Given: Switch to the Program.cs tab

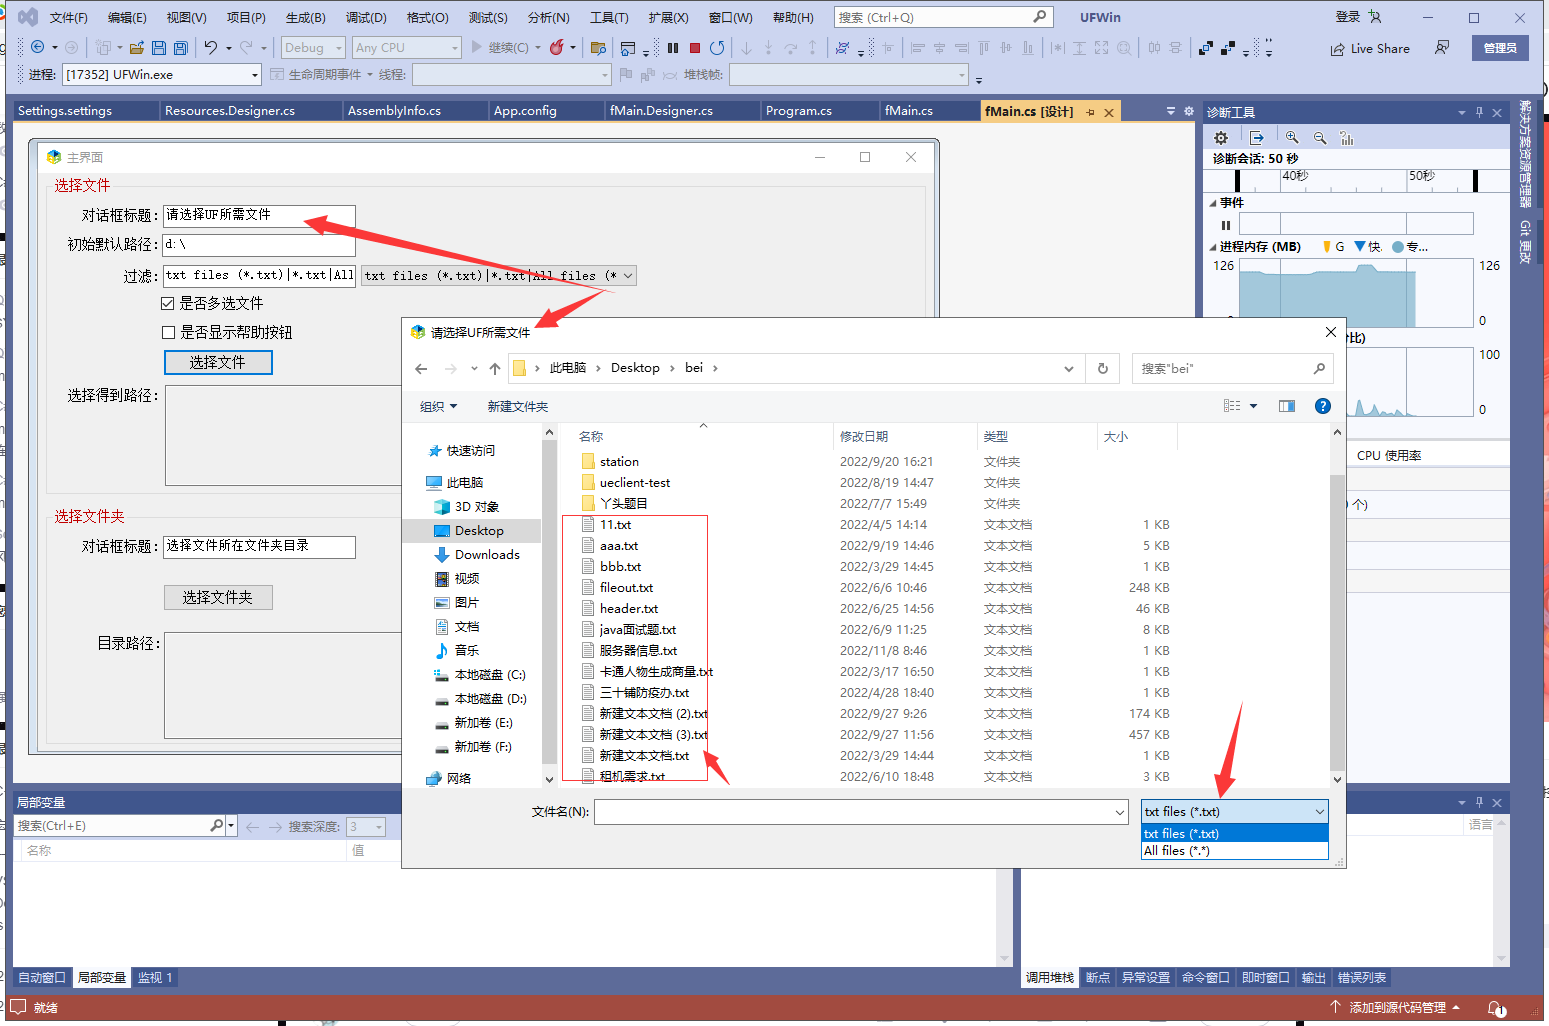Looking at the screenshot, I should click(x=798, y=111).
